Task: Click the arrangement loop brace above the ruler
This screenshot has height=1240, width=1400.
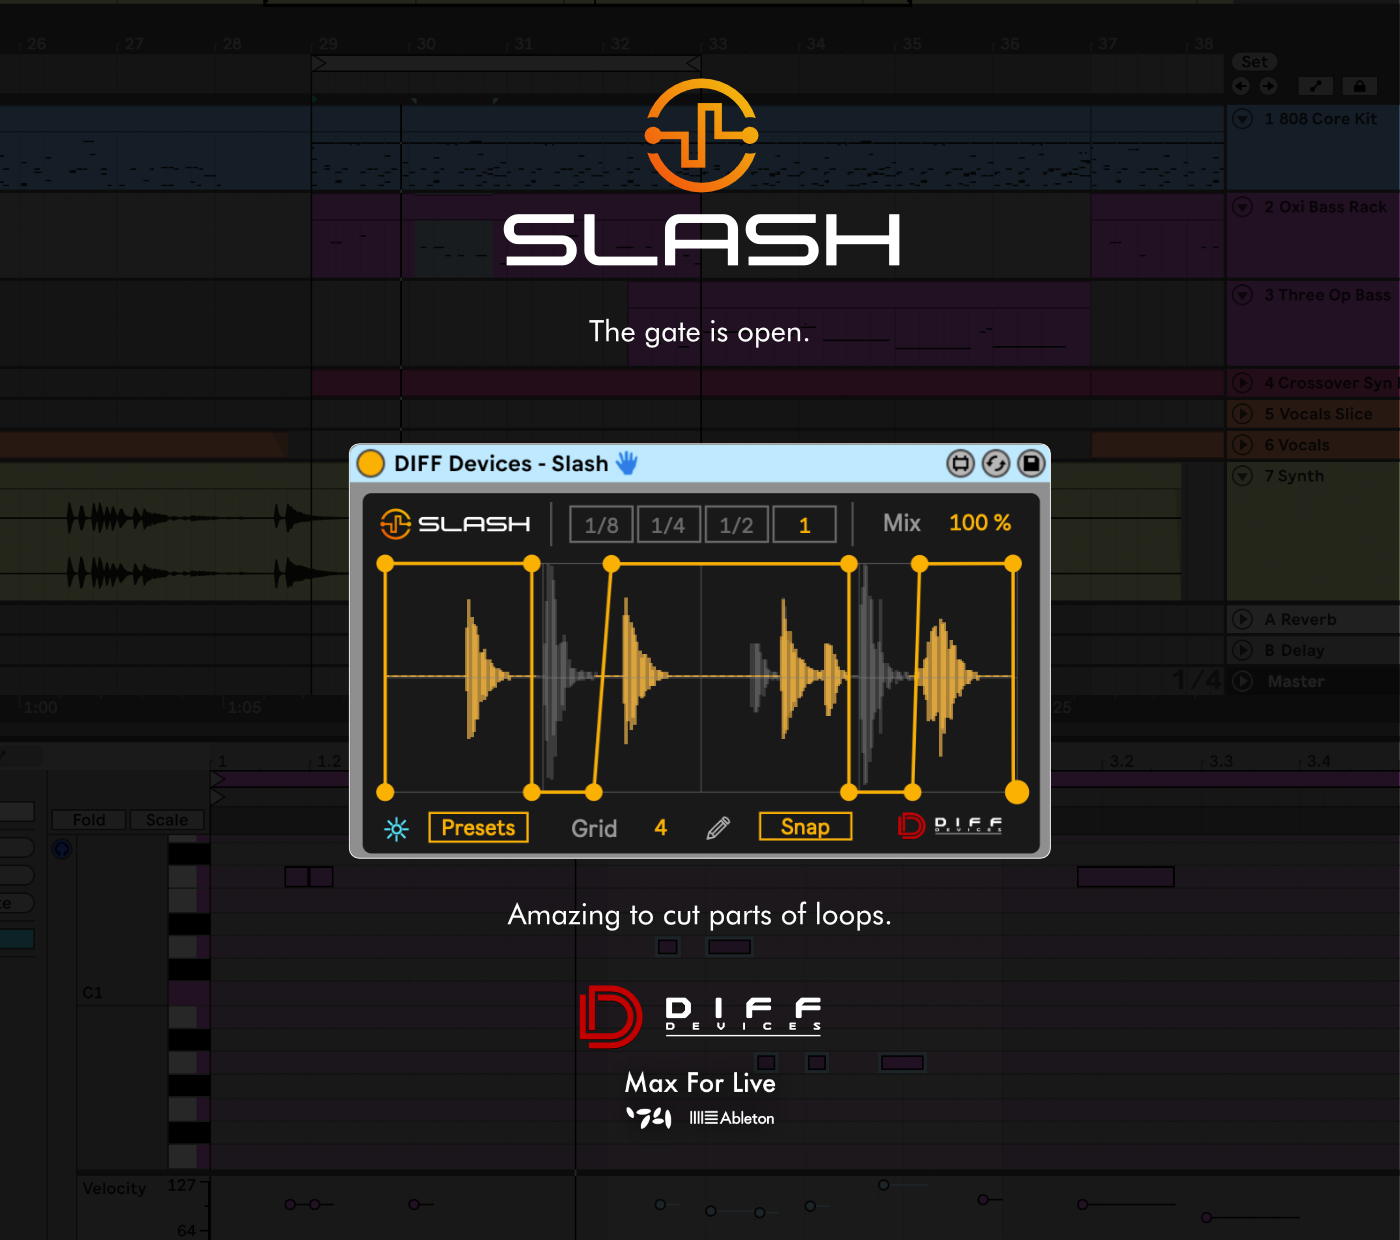Action: [x=506, y=63]
